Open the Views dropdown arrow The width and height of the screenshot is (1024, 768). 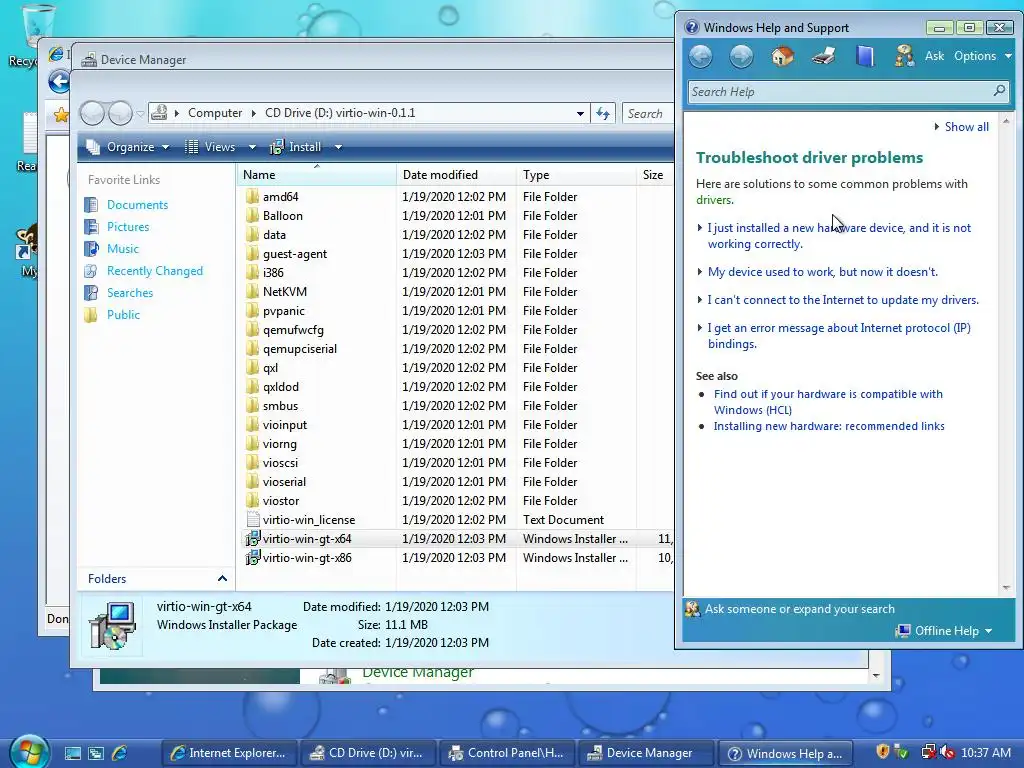point(253,147)
